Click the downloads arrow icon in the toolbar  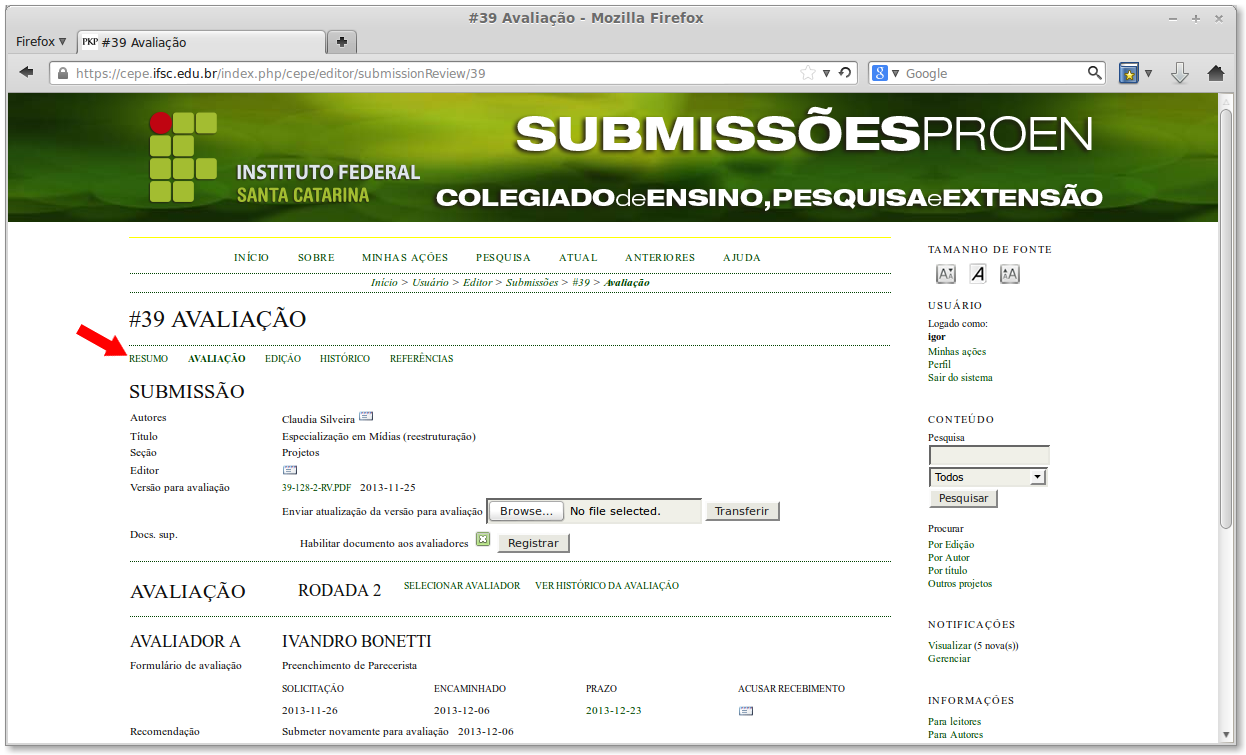click(x=1180, y=72)
